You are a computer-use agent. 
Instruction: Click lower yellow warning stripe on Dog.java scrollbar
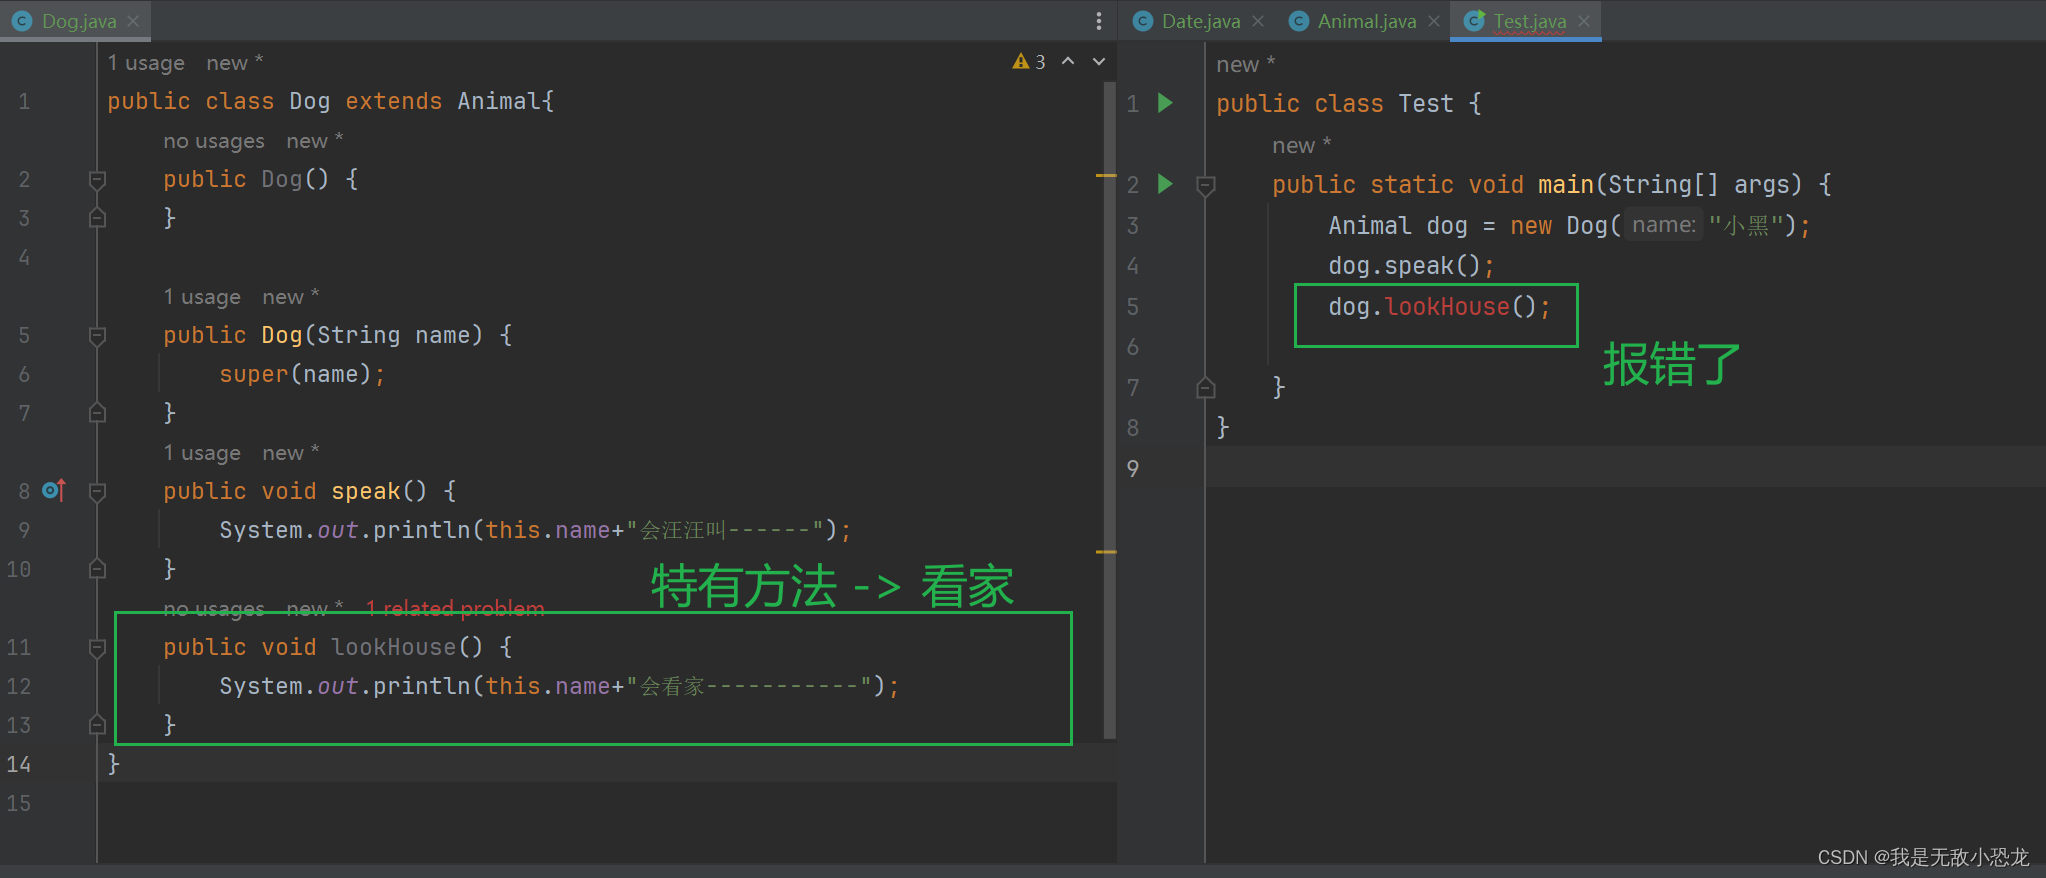point(1106,552)
